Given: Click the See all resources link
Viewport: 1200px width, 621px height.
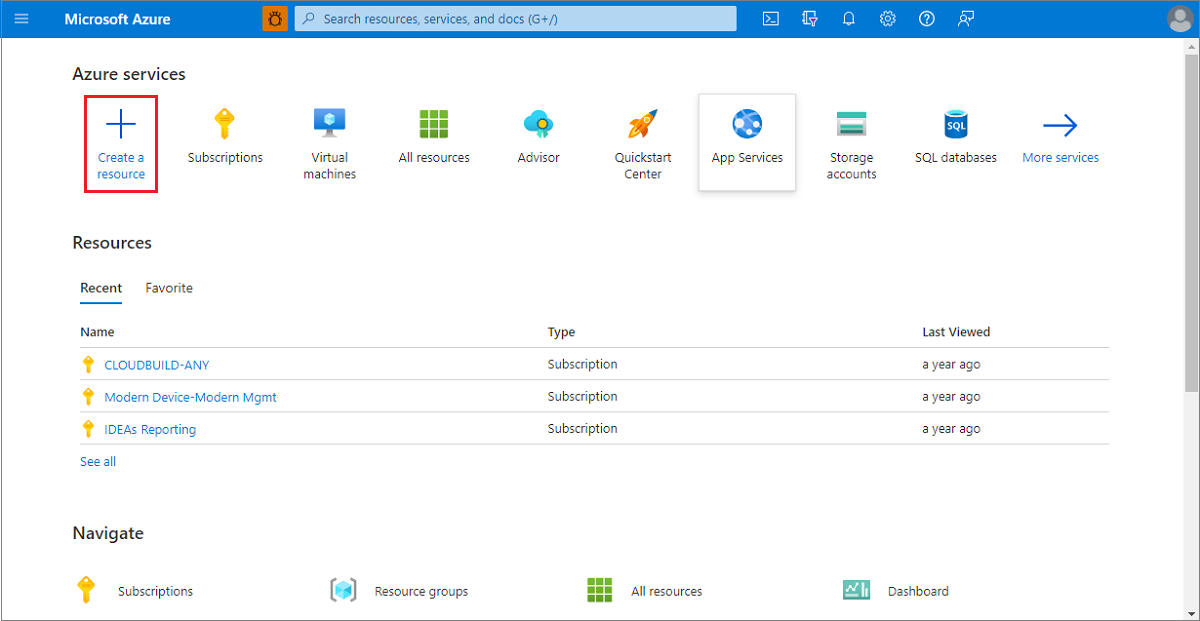Looking at the screenshot, I should [x=97, y=461].
